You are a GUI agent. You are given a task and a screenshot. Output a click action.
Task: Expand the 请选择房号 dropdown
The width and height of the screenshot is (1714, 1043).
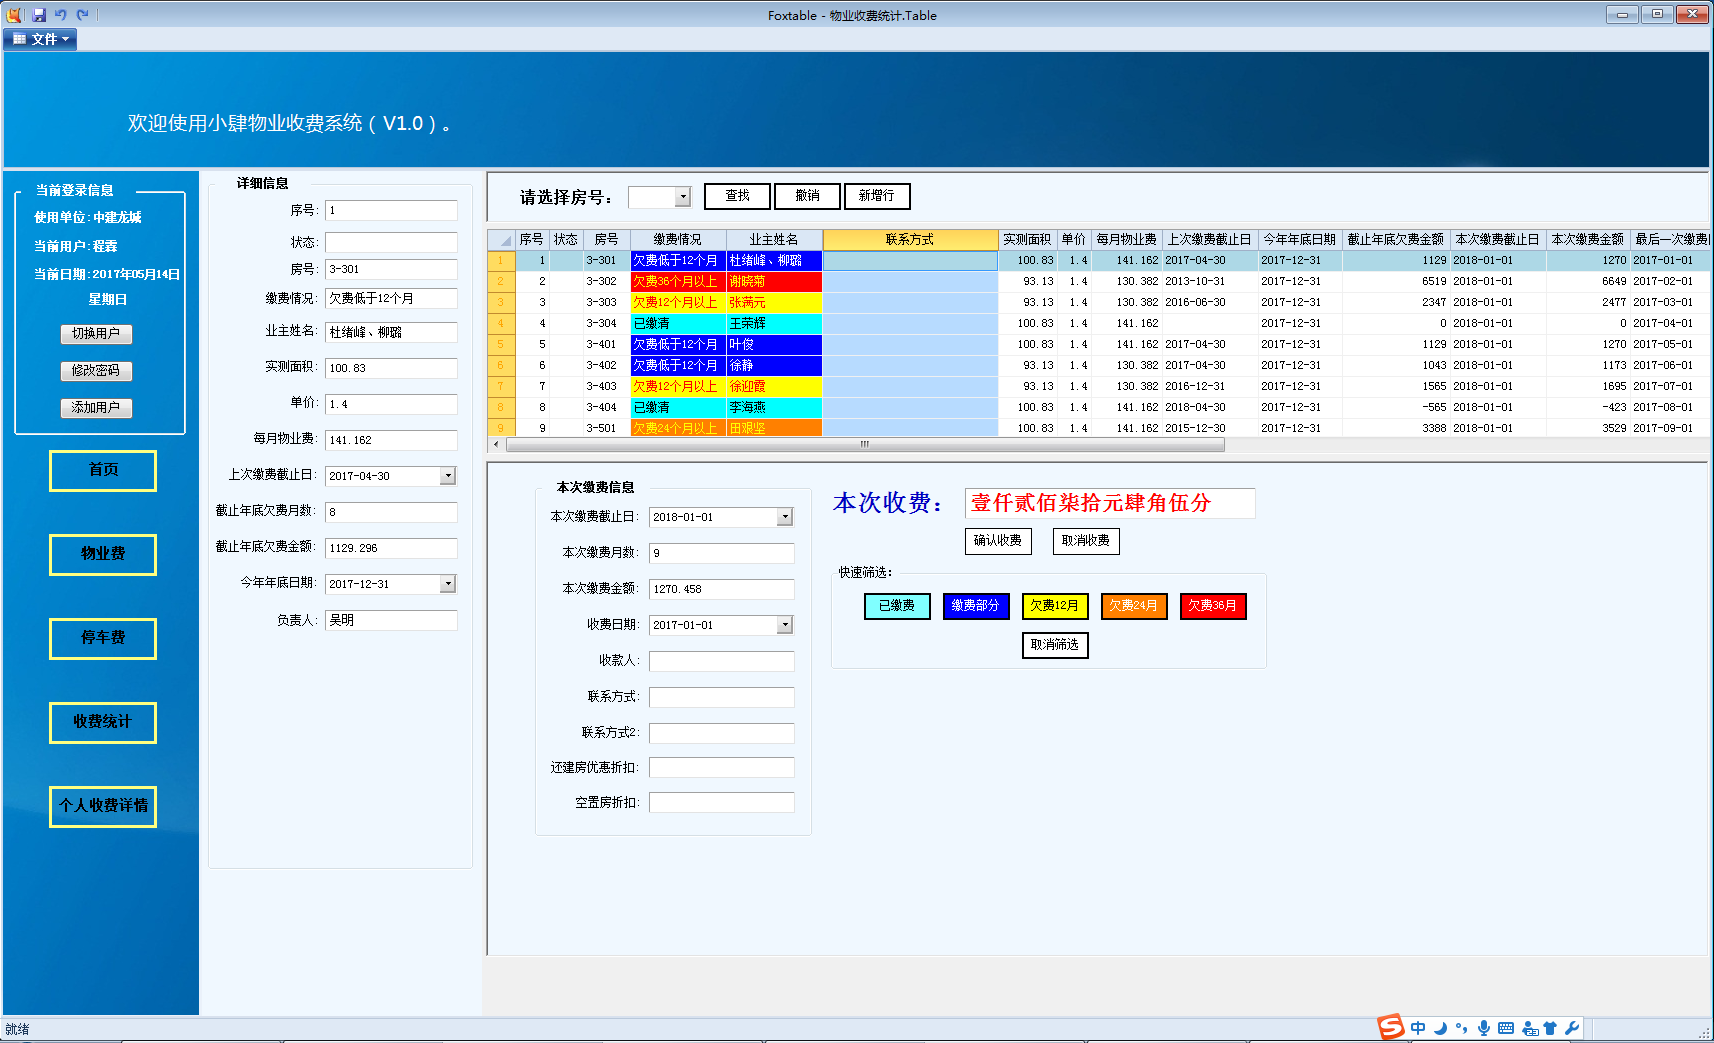(683, 197)
